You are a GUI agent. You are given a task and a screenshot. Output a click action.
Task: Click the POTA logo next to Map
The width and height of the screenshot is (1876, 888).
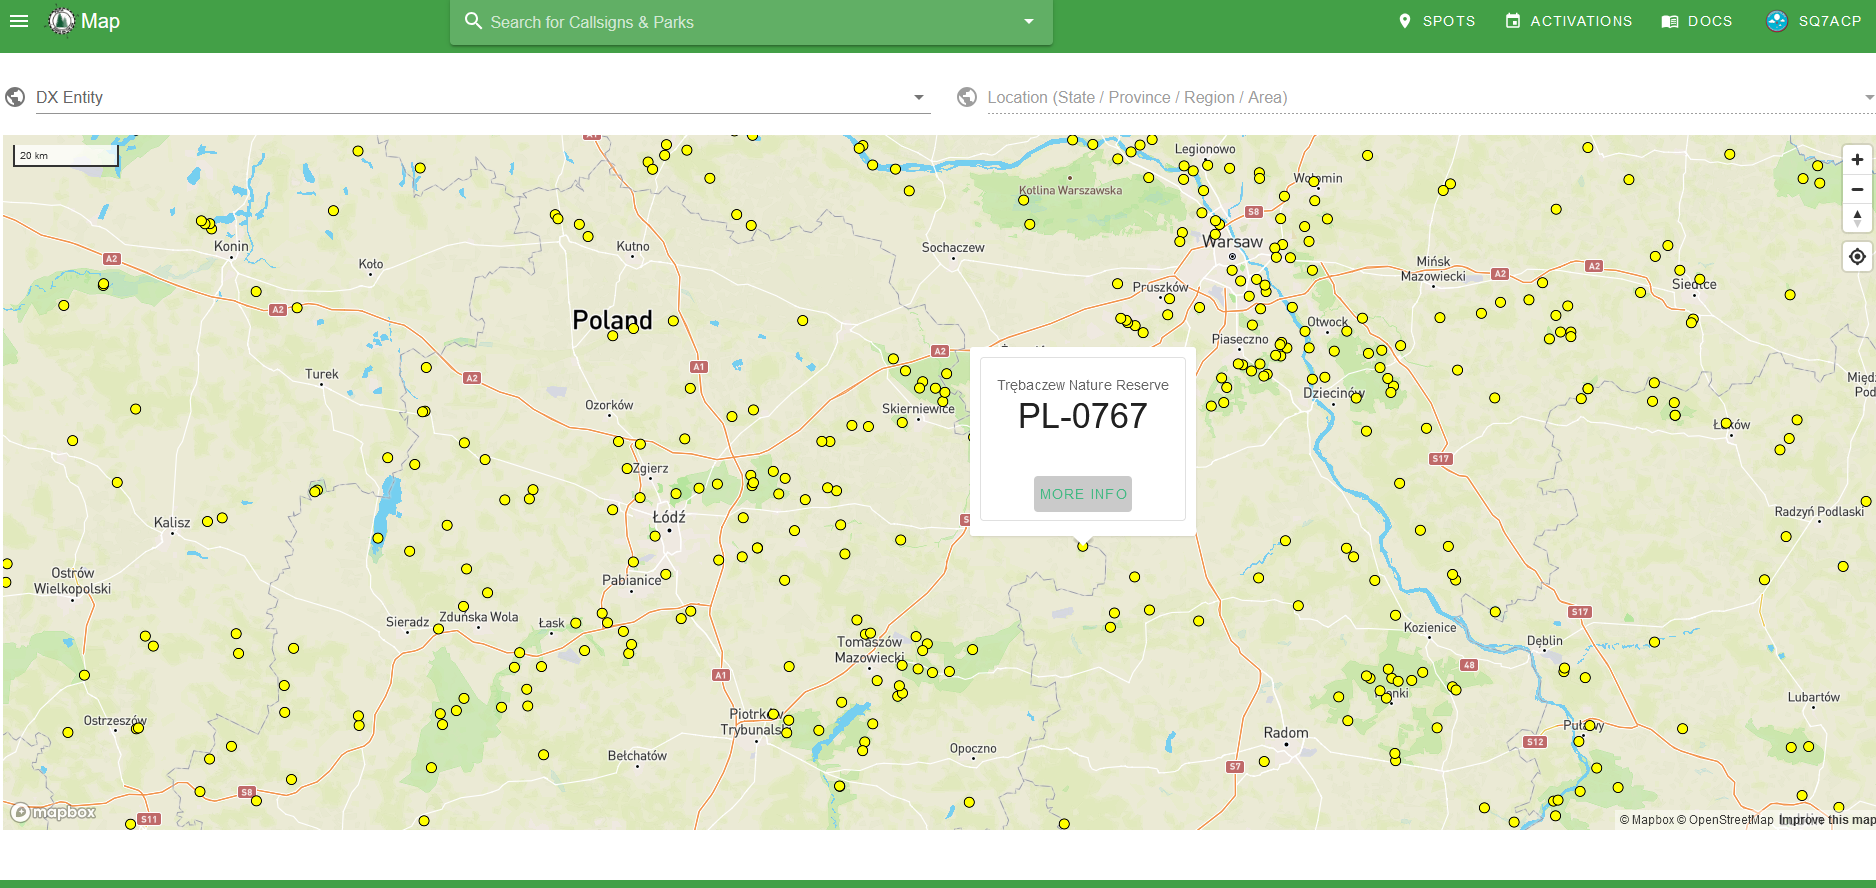tap(62, 21)
